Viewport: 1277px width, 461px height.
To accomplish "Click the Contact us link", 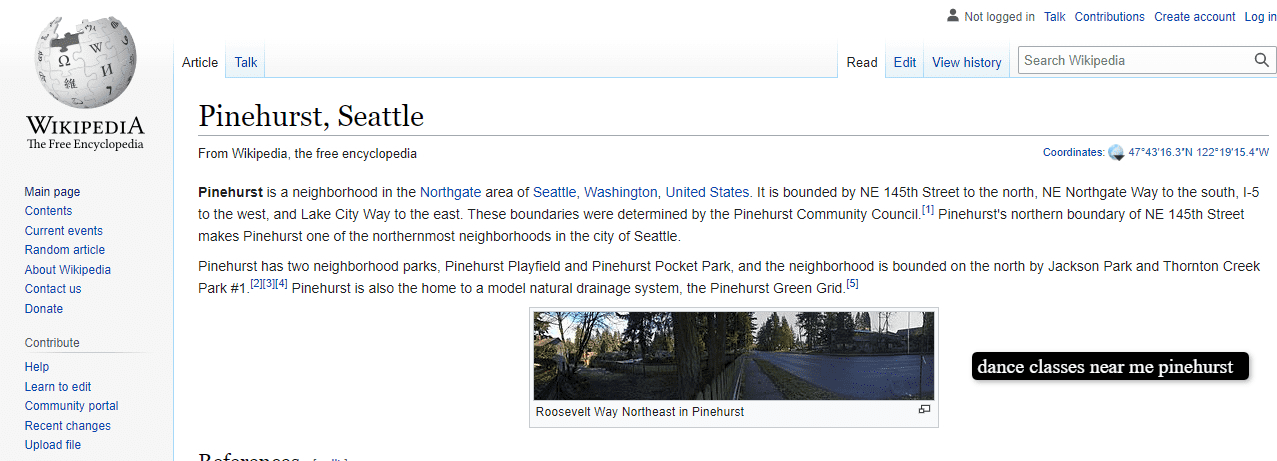I will [53, 289].
